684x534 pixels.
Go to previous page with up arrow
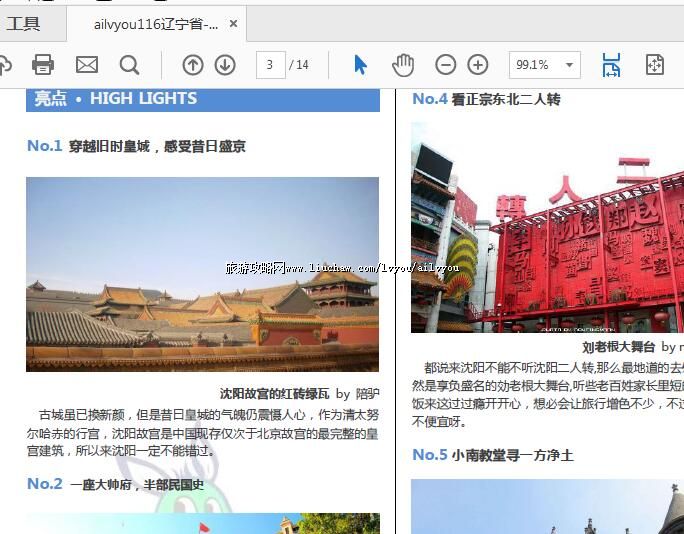(x=193, y=65)
